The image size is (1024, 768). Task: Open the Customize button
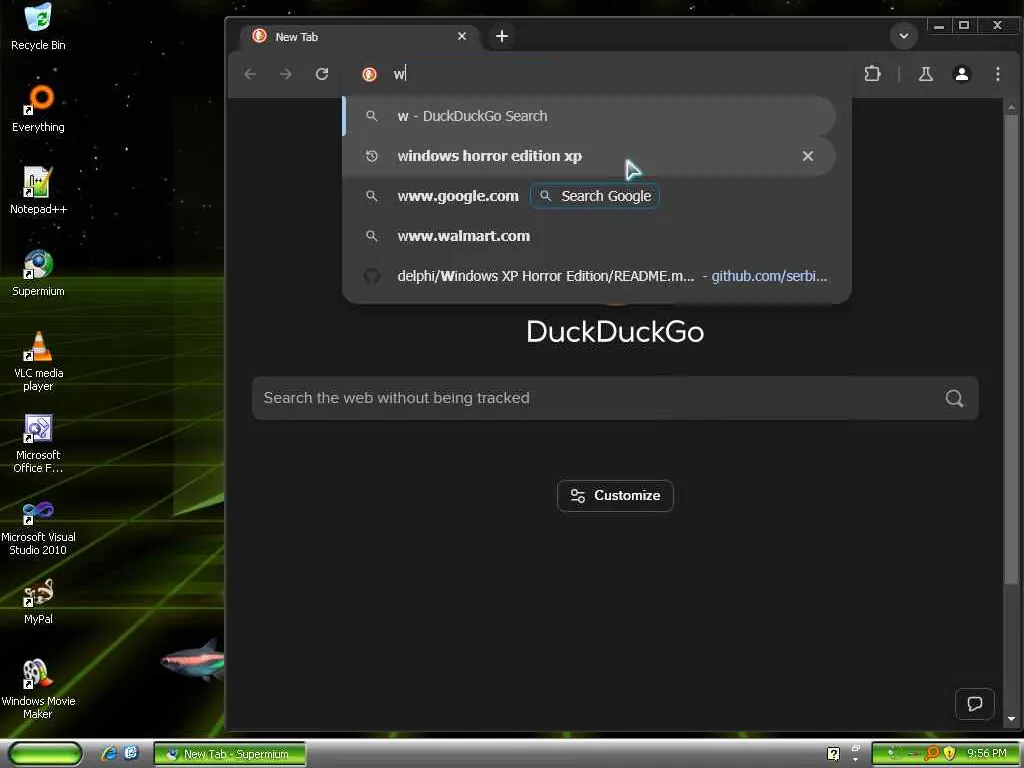615,496
